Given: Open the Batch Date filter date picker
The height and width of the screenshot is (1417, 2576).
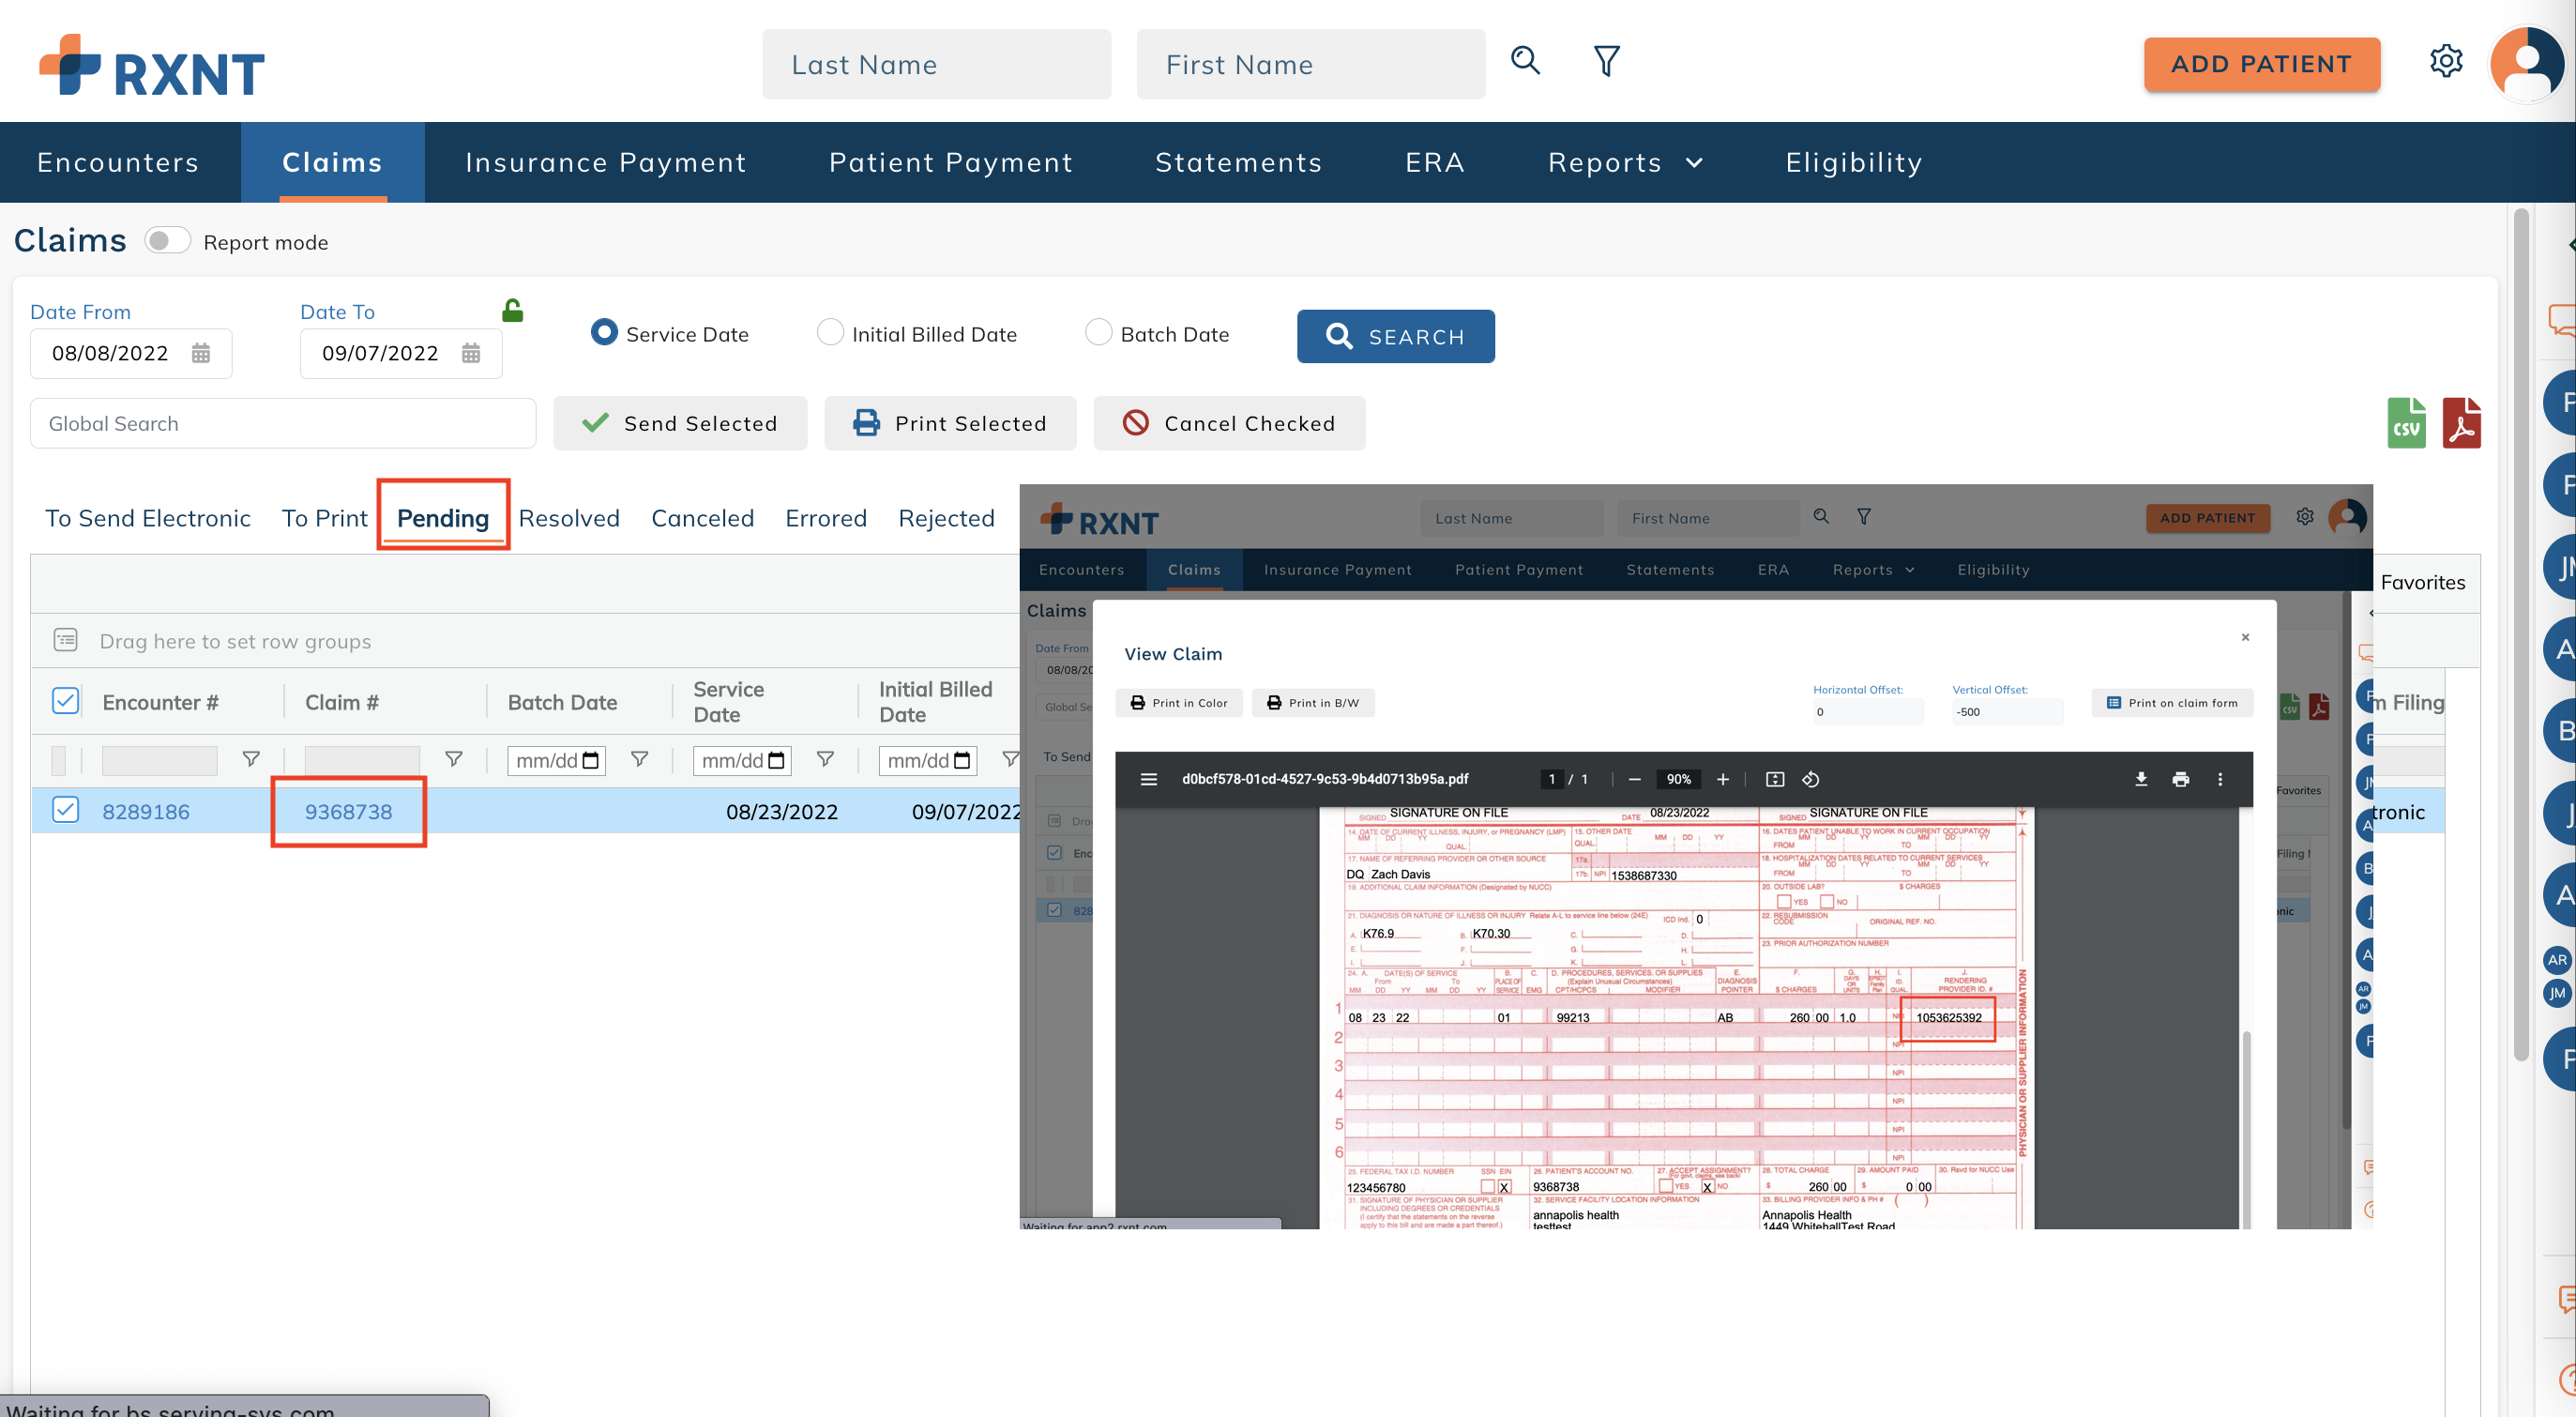Looking at the screenshot, I should click(x=591, y=761).
